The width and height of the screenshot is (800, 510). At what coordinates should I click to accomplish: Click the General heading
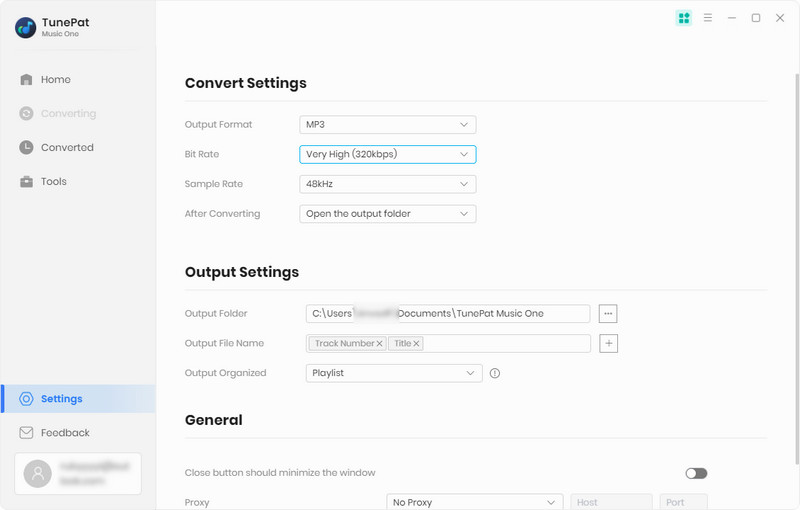point(213,420)
